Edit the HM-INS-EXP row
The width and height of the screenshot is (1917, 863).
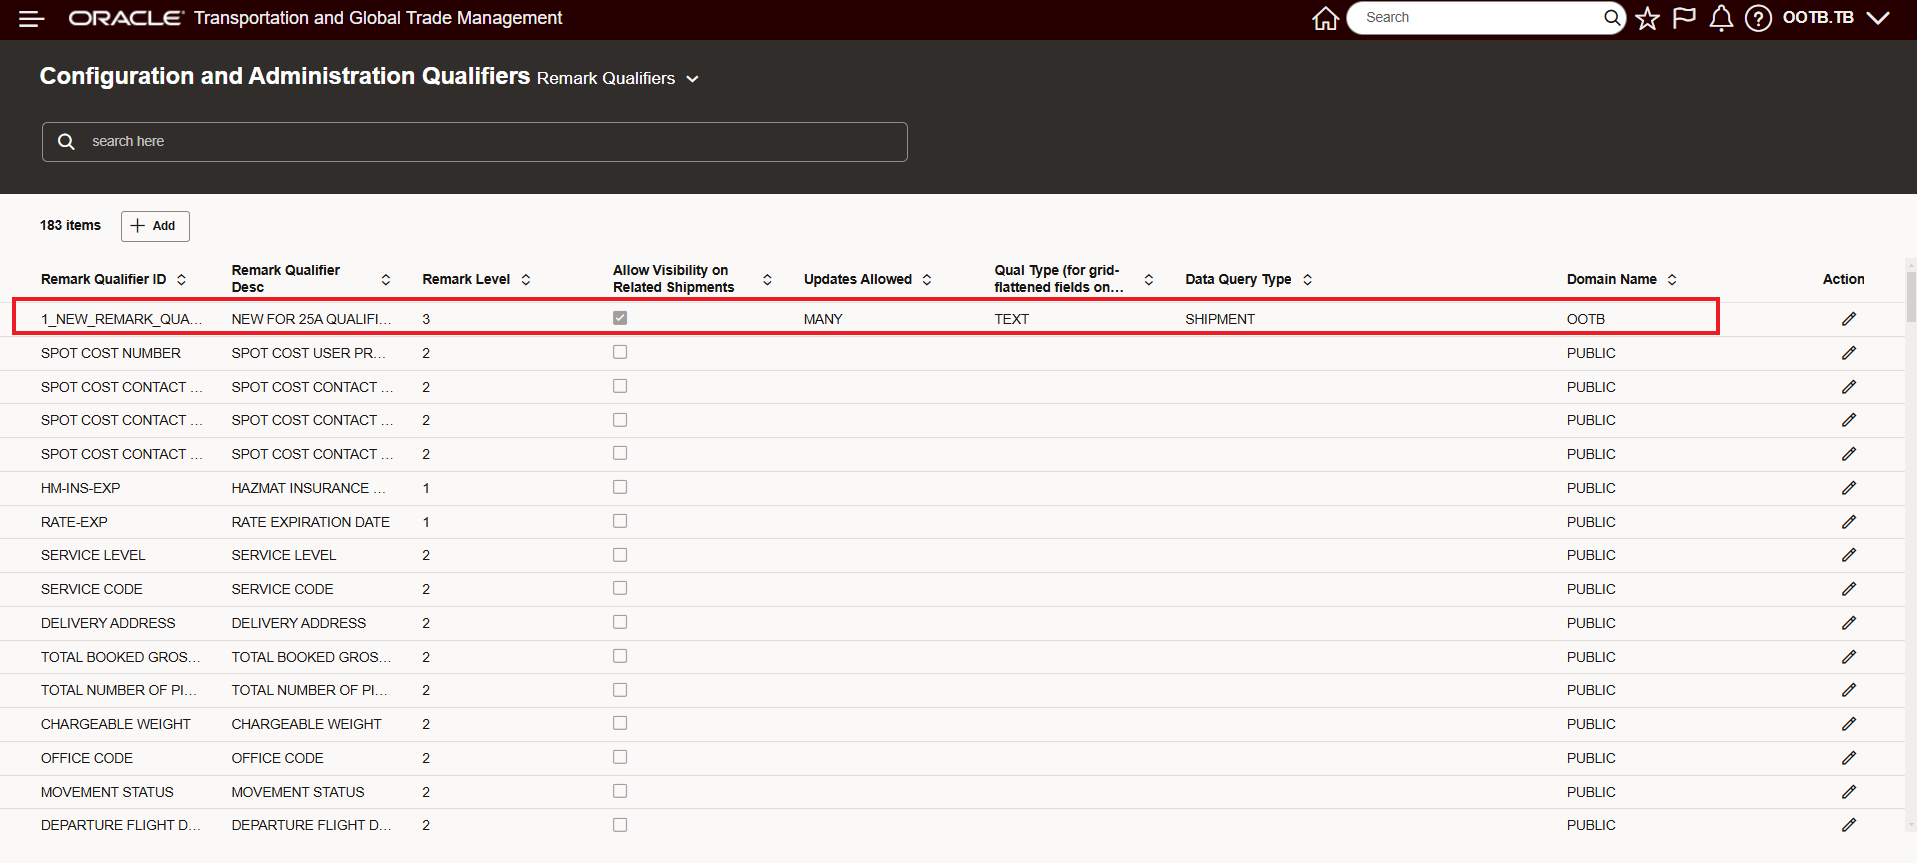click(x=1849, y=488)
